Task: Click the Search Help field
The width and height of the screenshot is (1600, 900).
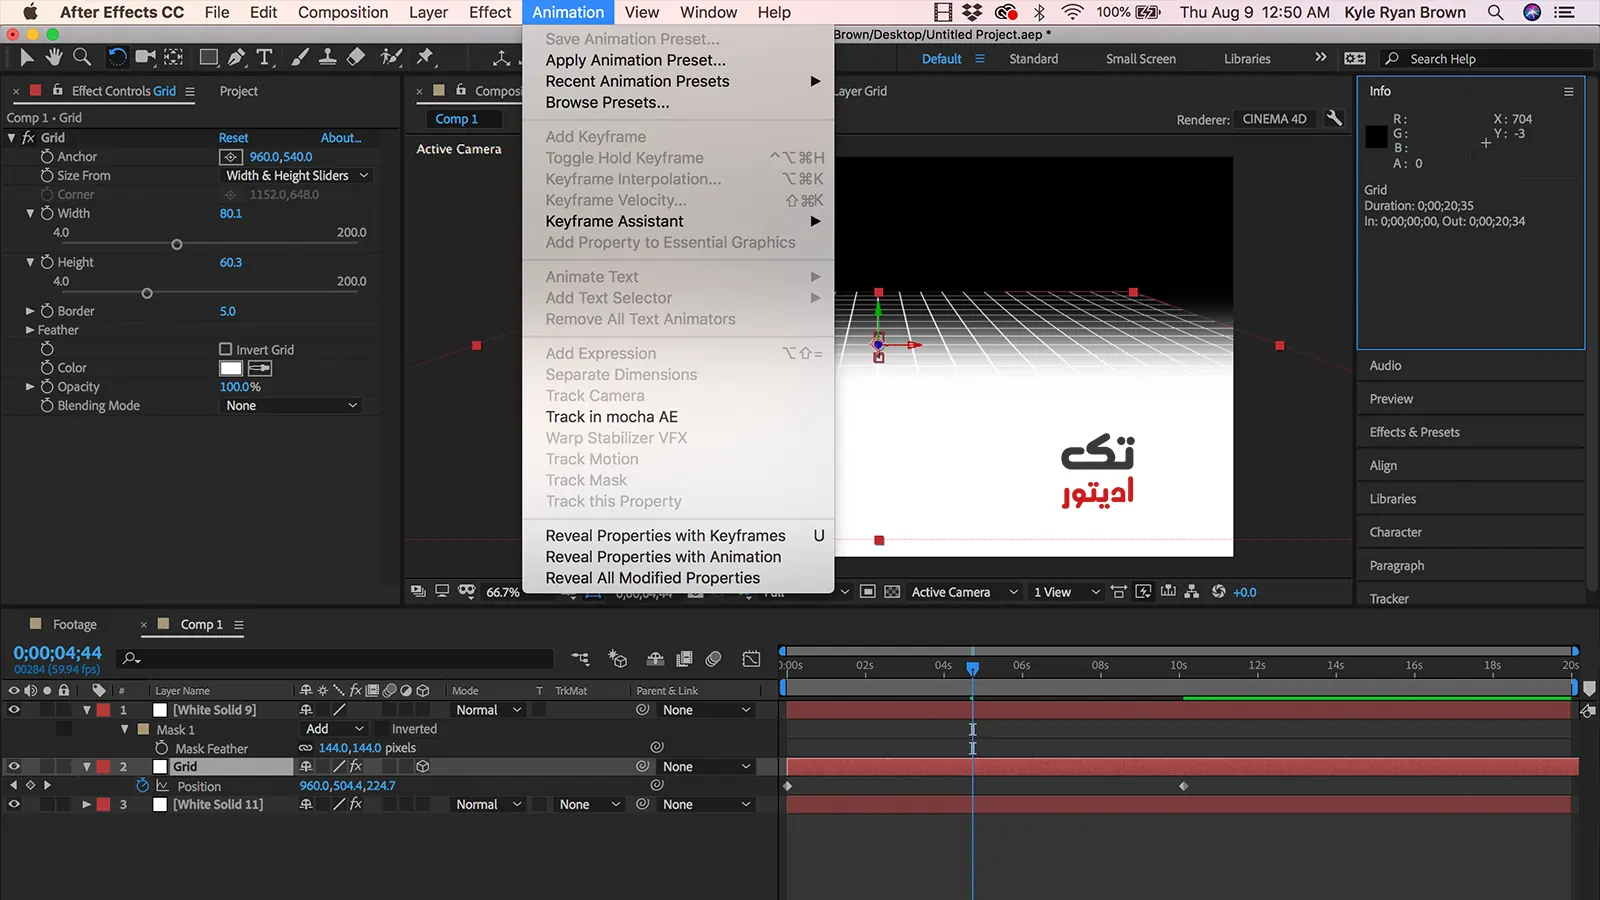Action: tap(1488, 59)
